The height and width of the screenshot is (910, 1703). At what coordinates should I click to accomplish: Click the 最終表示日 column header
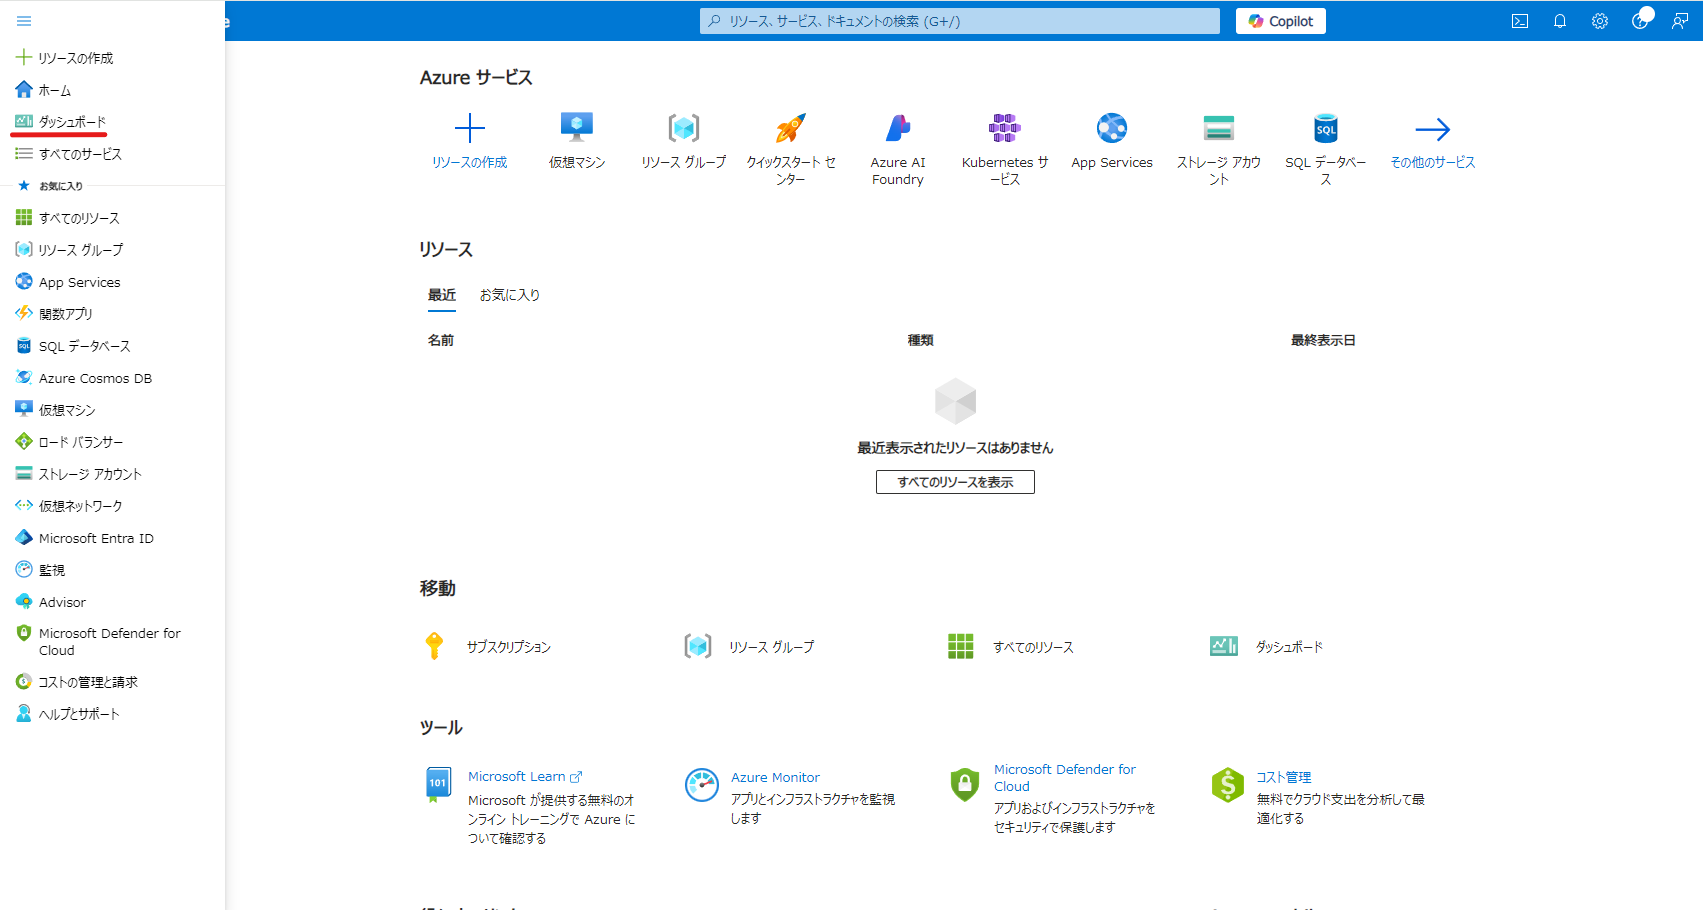[x=1323, y=340]
